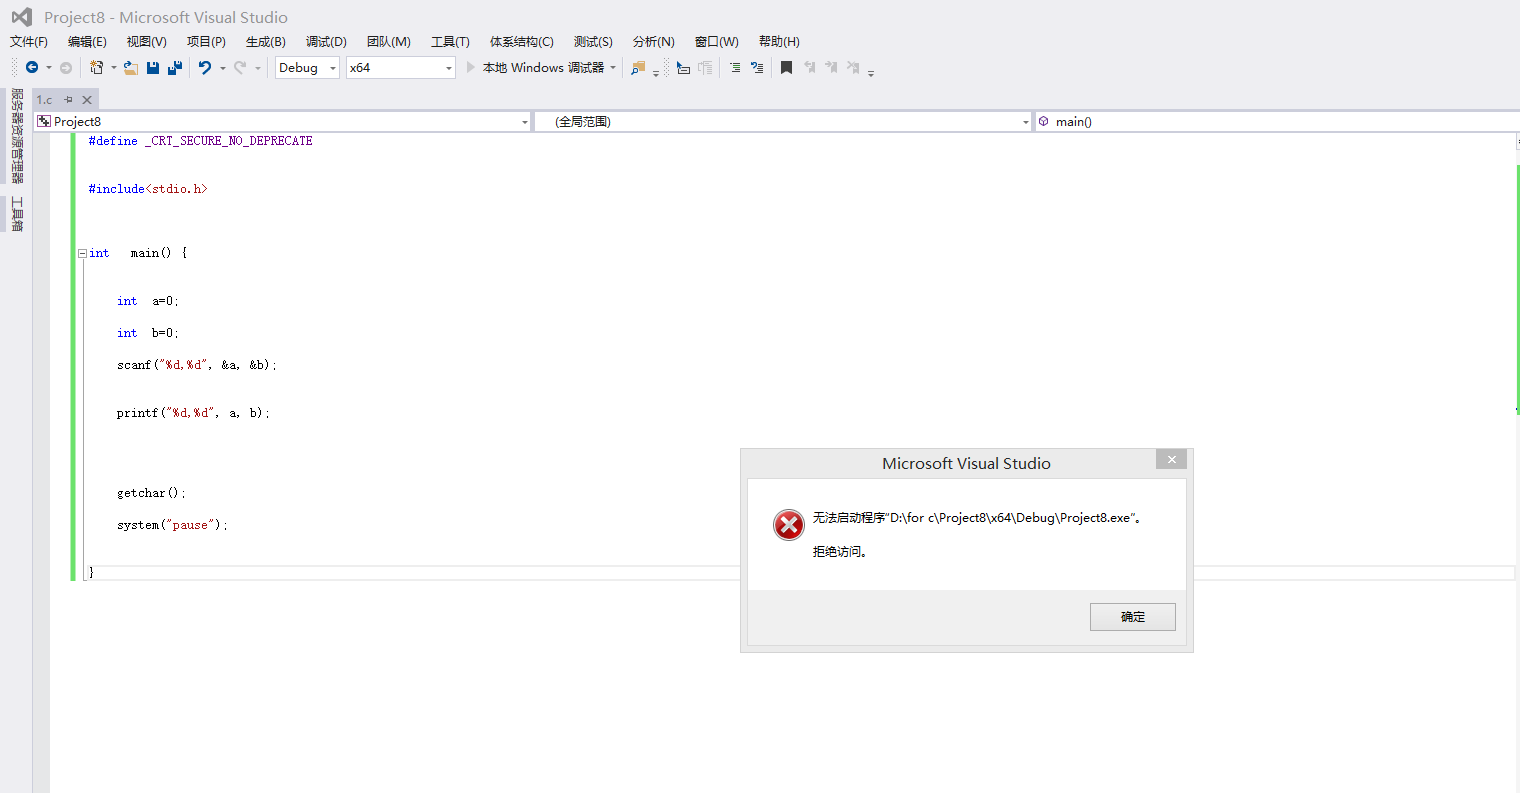This screenshot has height=793, width=1520.
Task: Click the printf("%d,%d", a, b) line
Action: point(193,413)
